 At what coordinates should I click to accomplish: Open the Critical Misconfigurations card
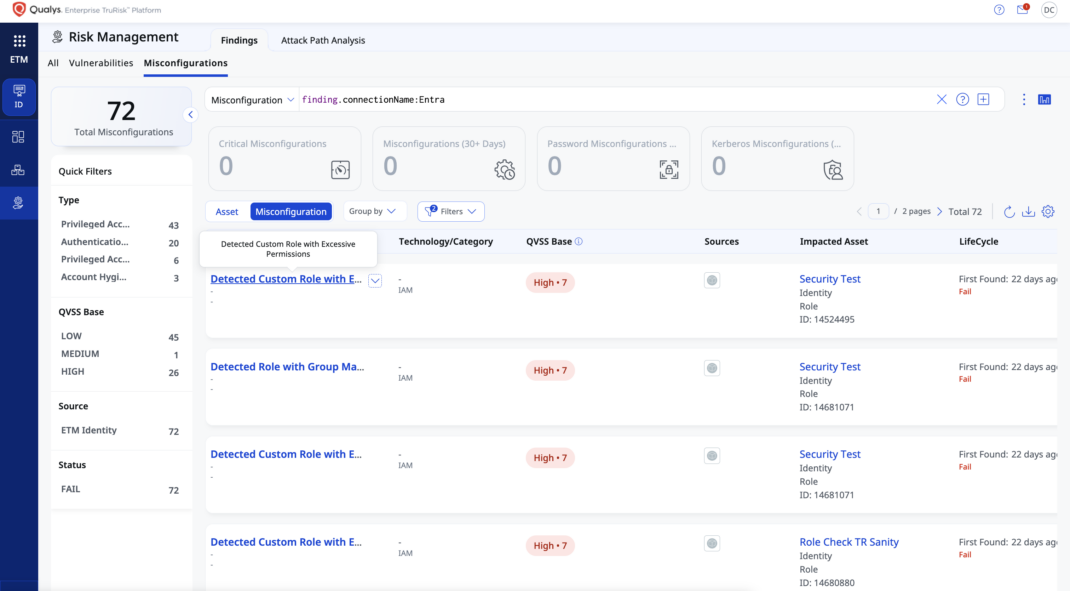[x=285, y=158]
